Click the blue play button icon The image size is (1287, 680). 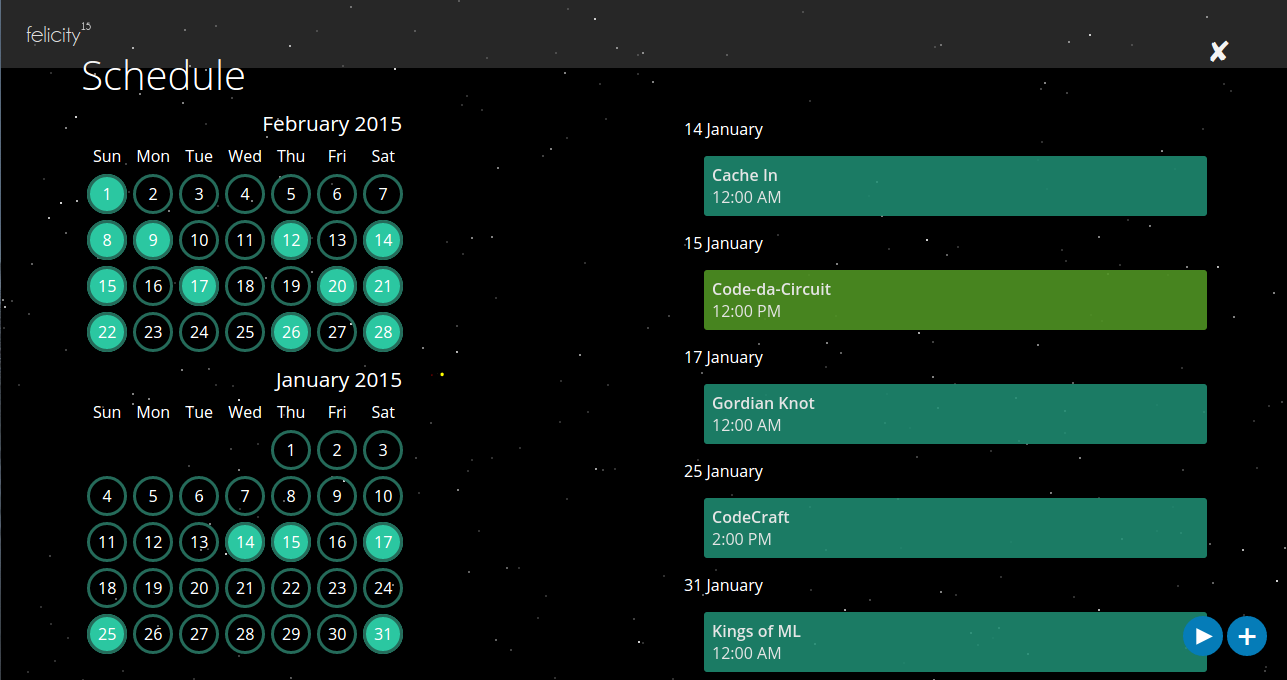point(1203,636)
